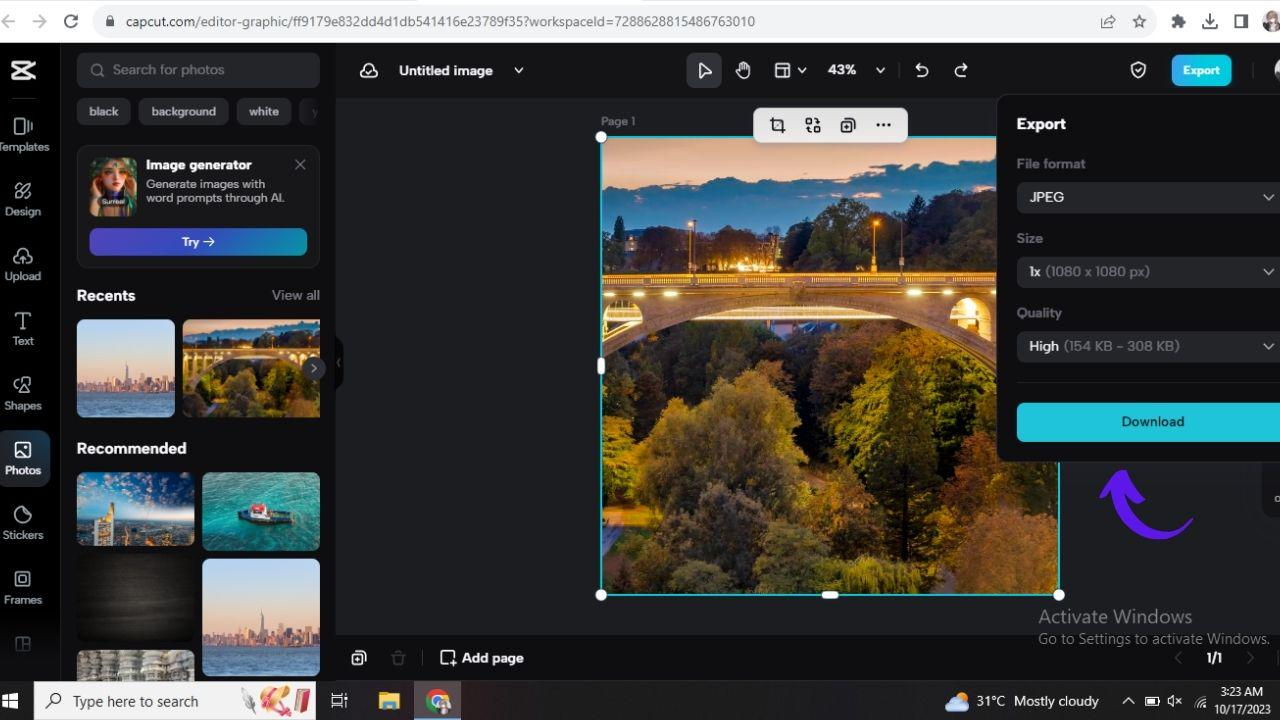Screen dimensions: 1280x720
Task: Select the Photos sidebar panel
Action: pyautogui.click(x=23, y=458)
